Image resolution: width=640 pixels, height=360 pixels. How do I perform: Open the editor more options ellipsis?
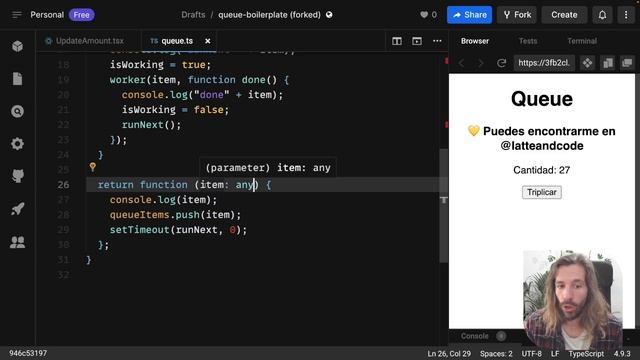(437, 41)
